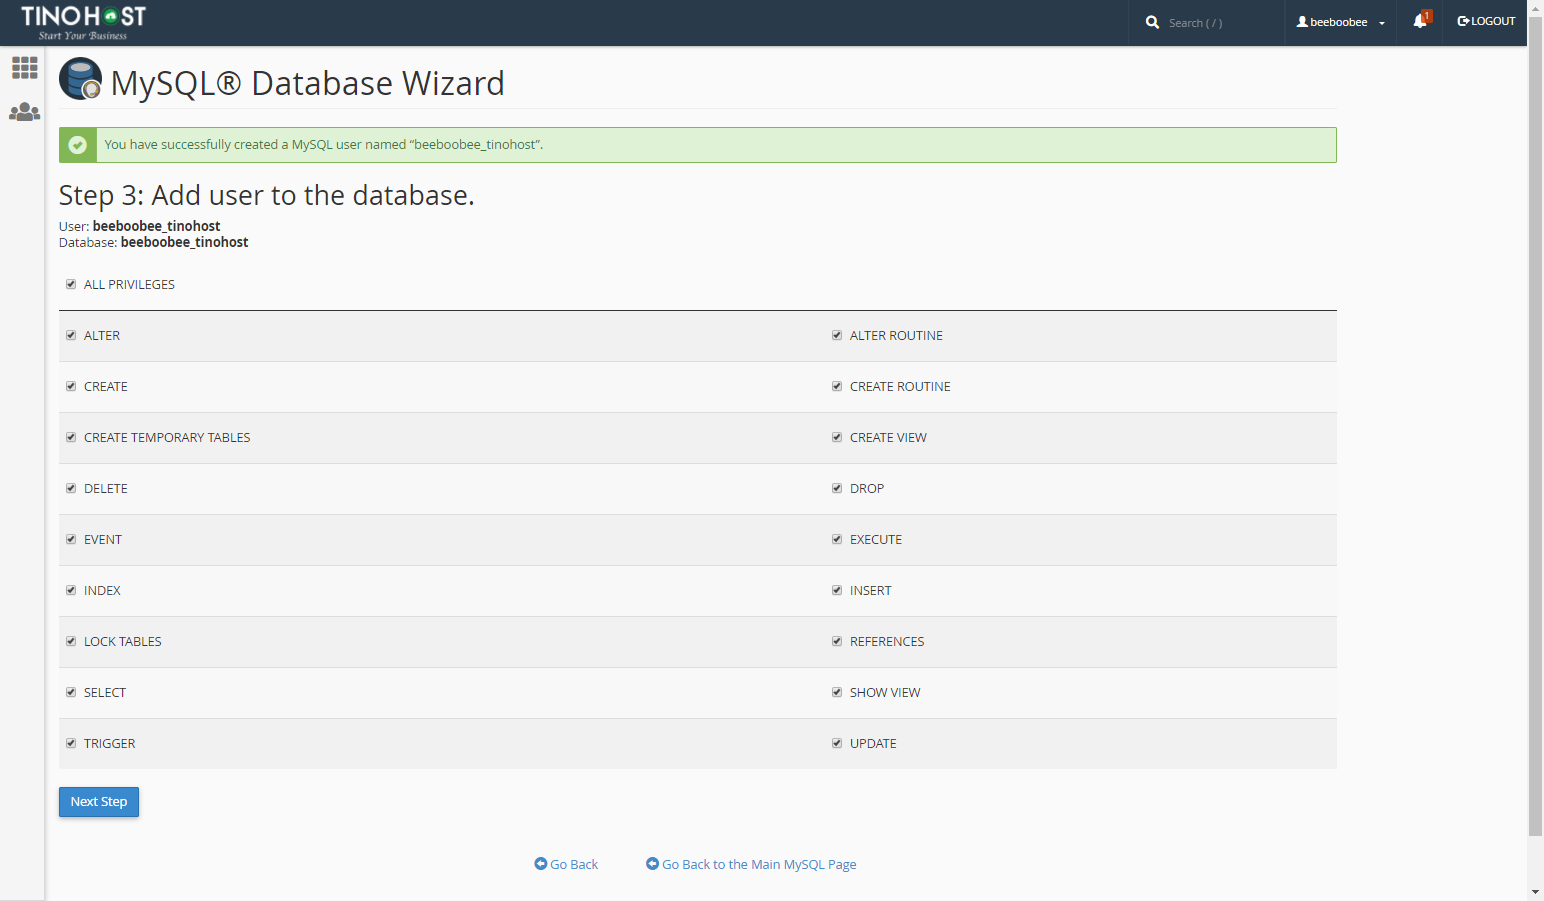Image resolution: width=1544 pixels, height=901 pixels.
Task: Click the scrollbar up arrow
Action: 1535,8
